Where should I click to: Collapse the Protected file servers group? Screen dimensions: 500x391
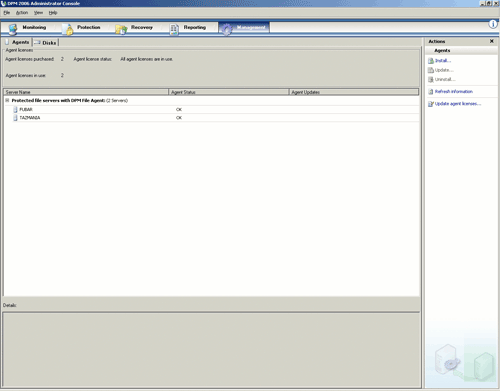[7, 100]
